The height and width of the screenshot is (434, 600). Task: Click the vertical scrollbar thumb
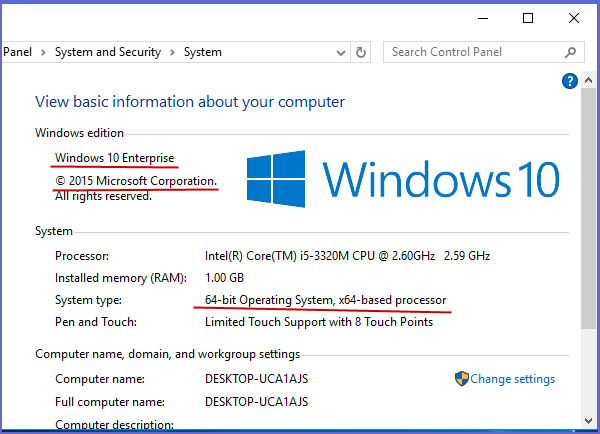click(x=589, y=209)
